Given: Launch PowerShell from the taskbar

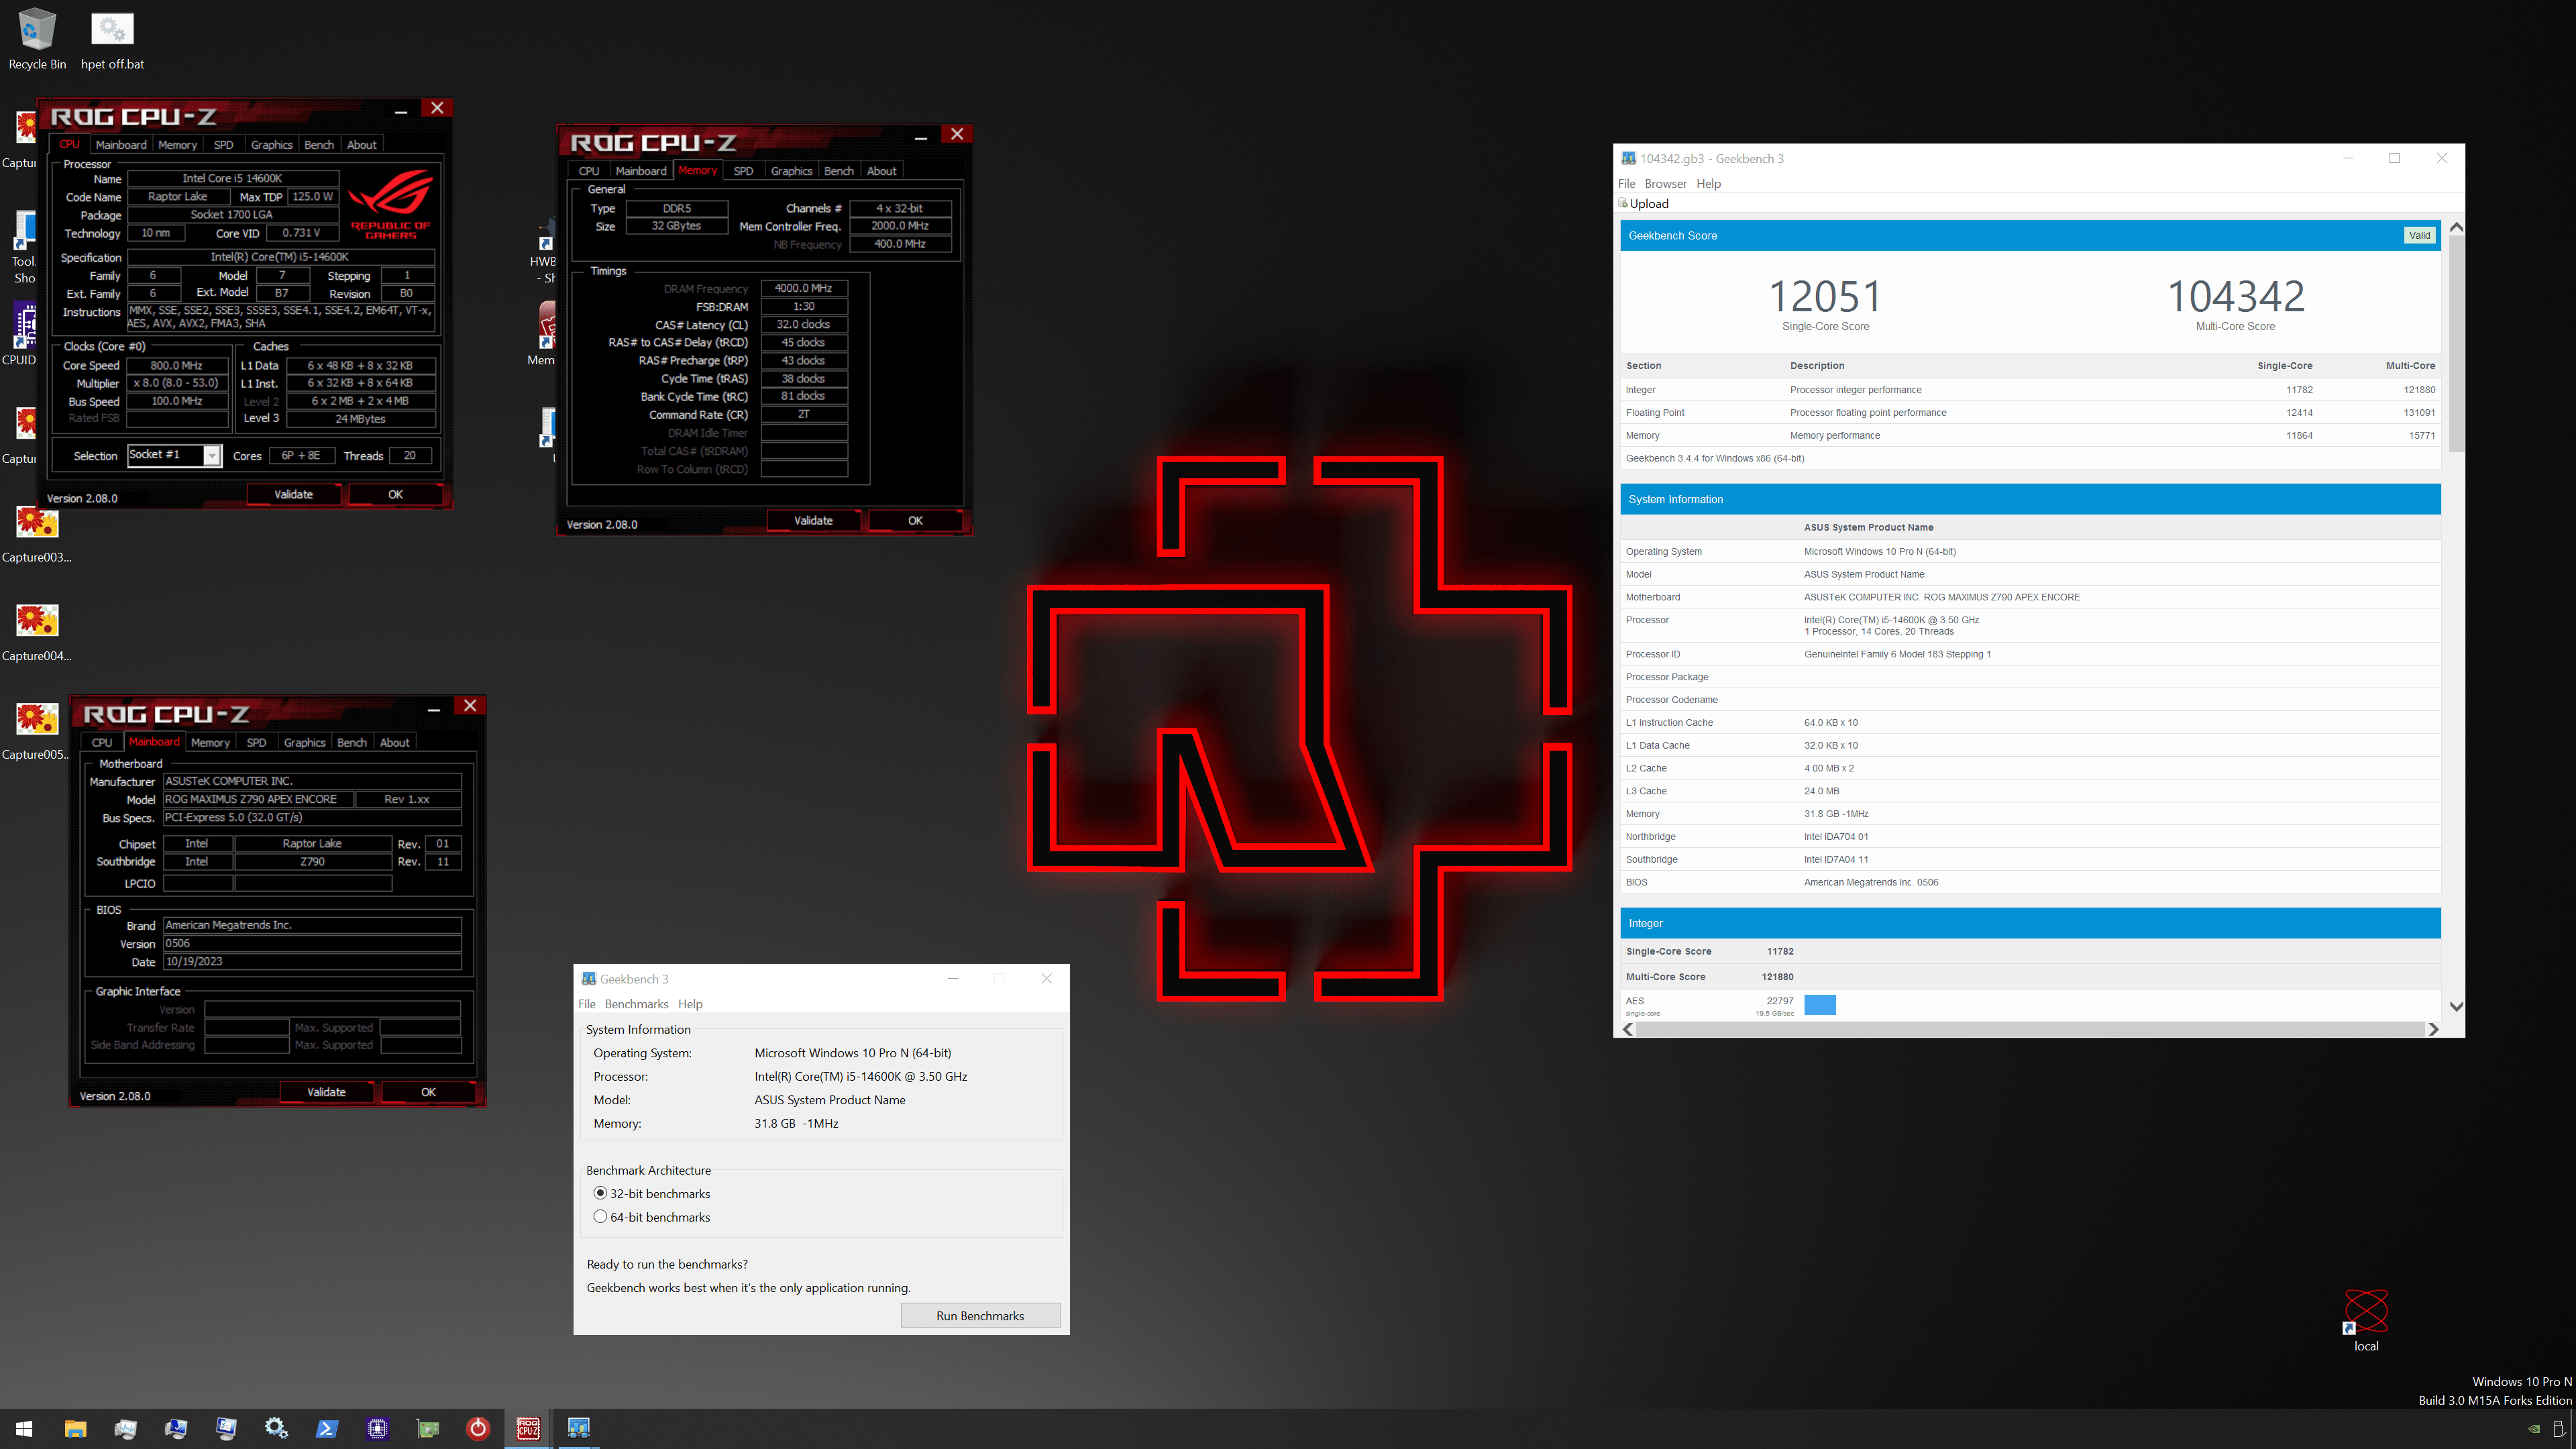Looking at the screenshot, I should [x=327, y=1428].
